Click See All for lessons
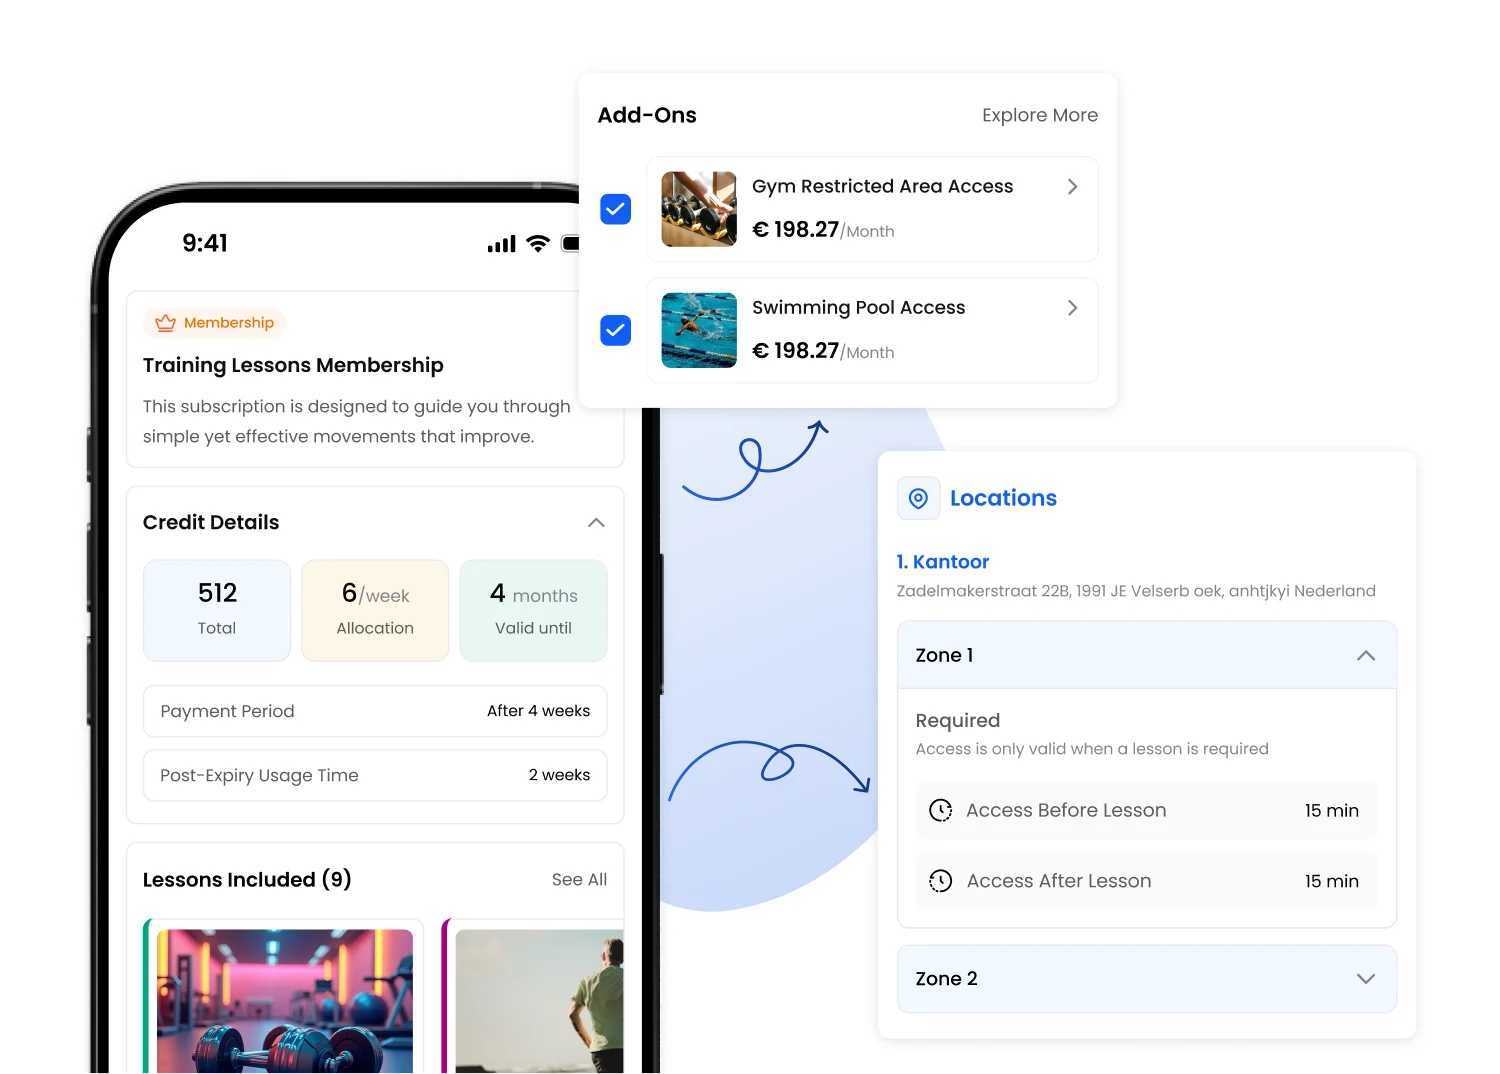 pos(579,879)
